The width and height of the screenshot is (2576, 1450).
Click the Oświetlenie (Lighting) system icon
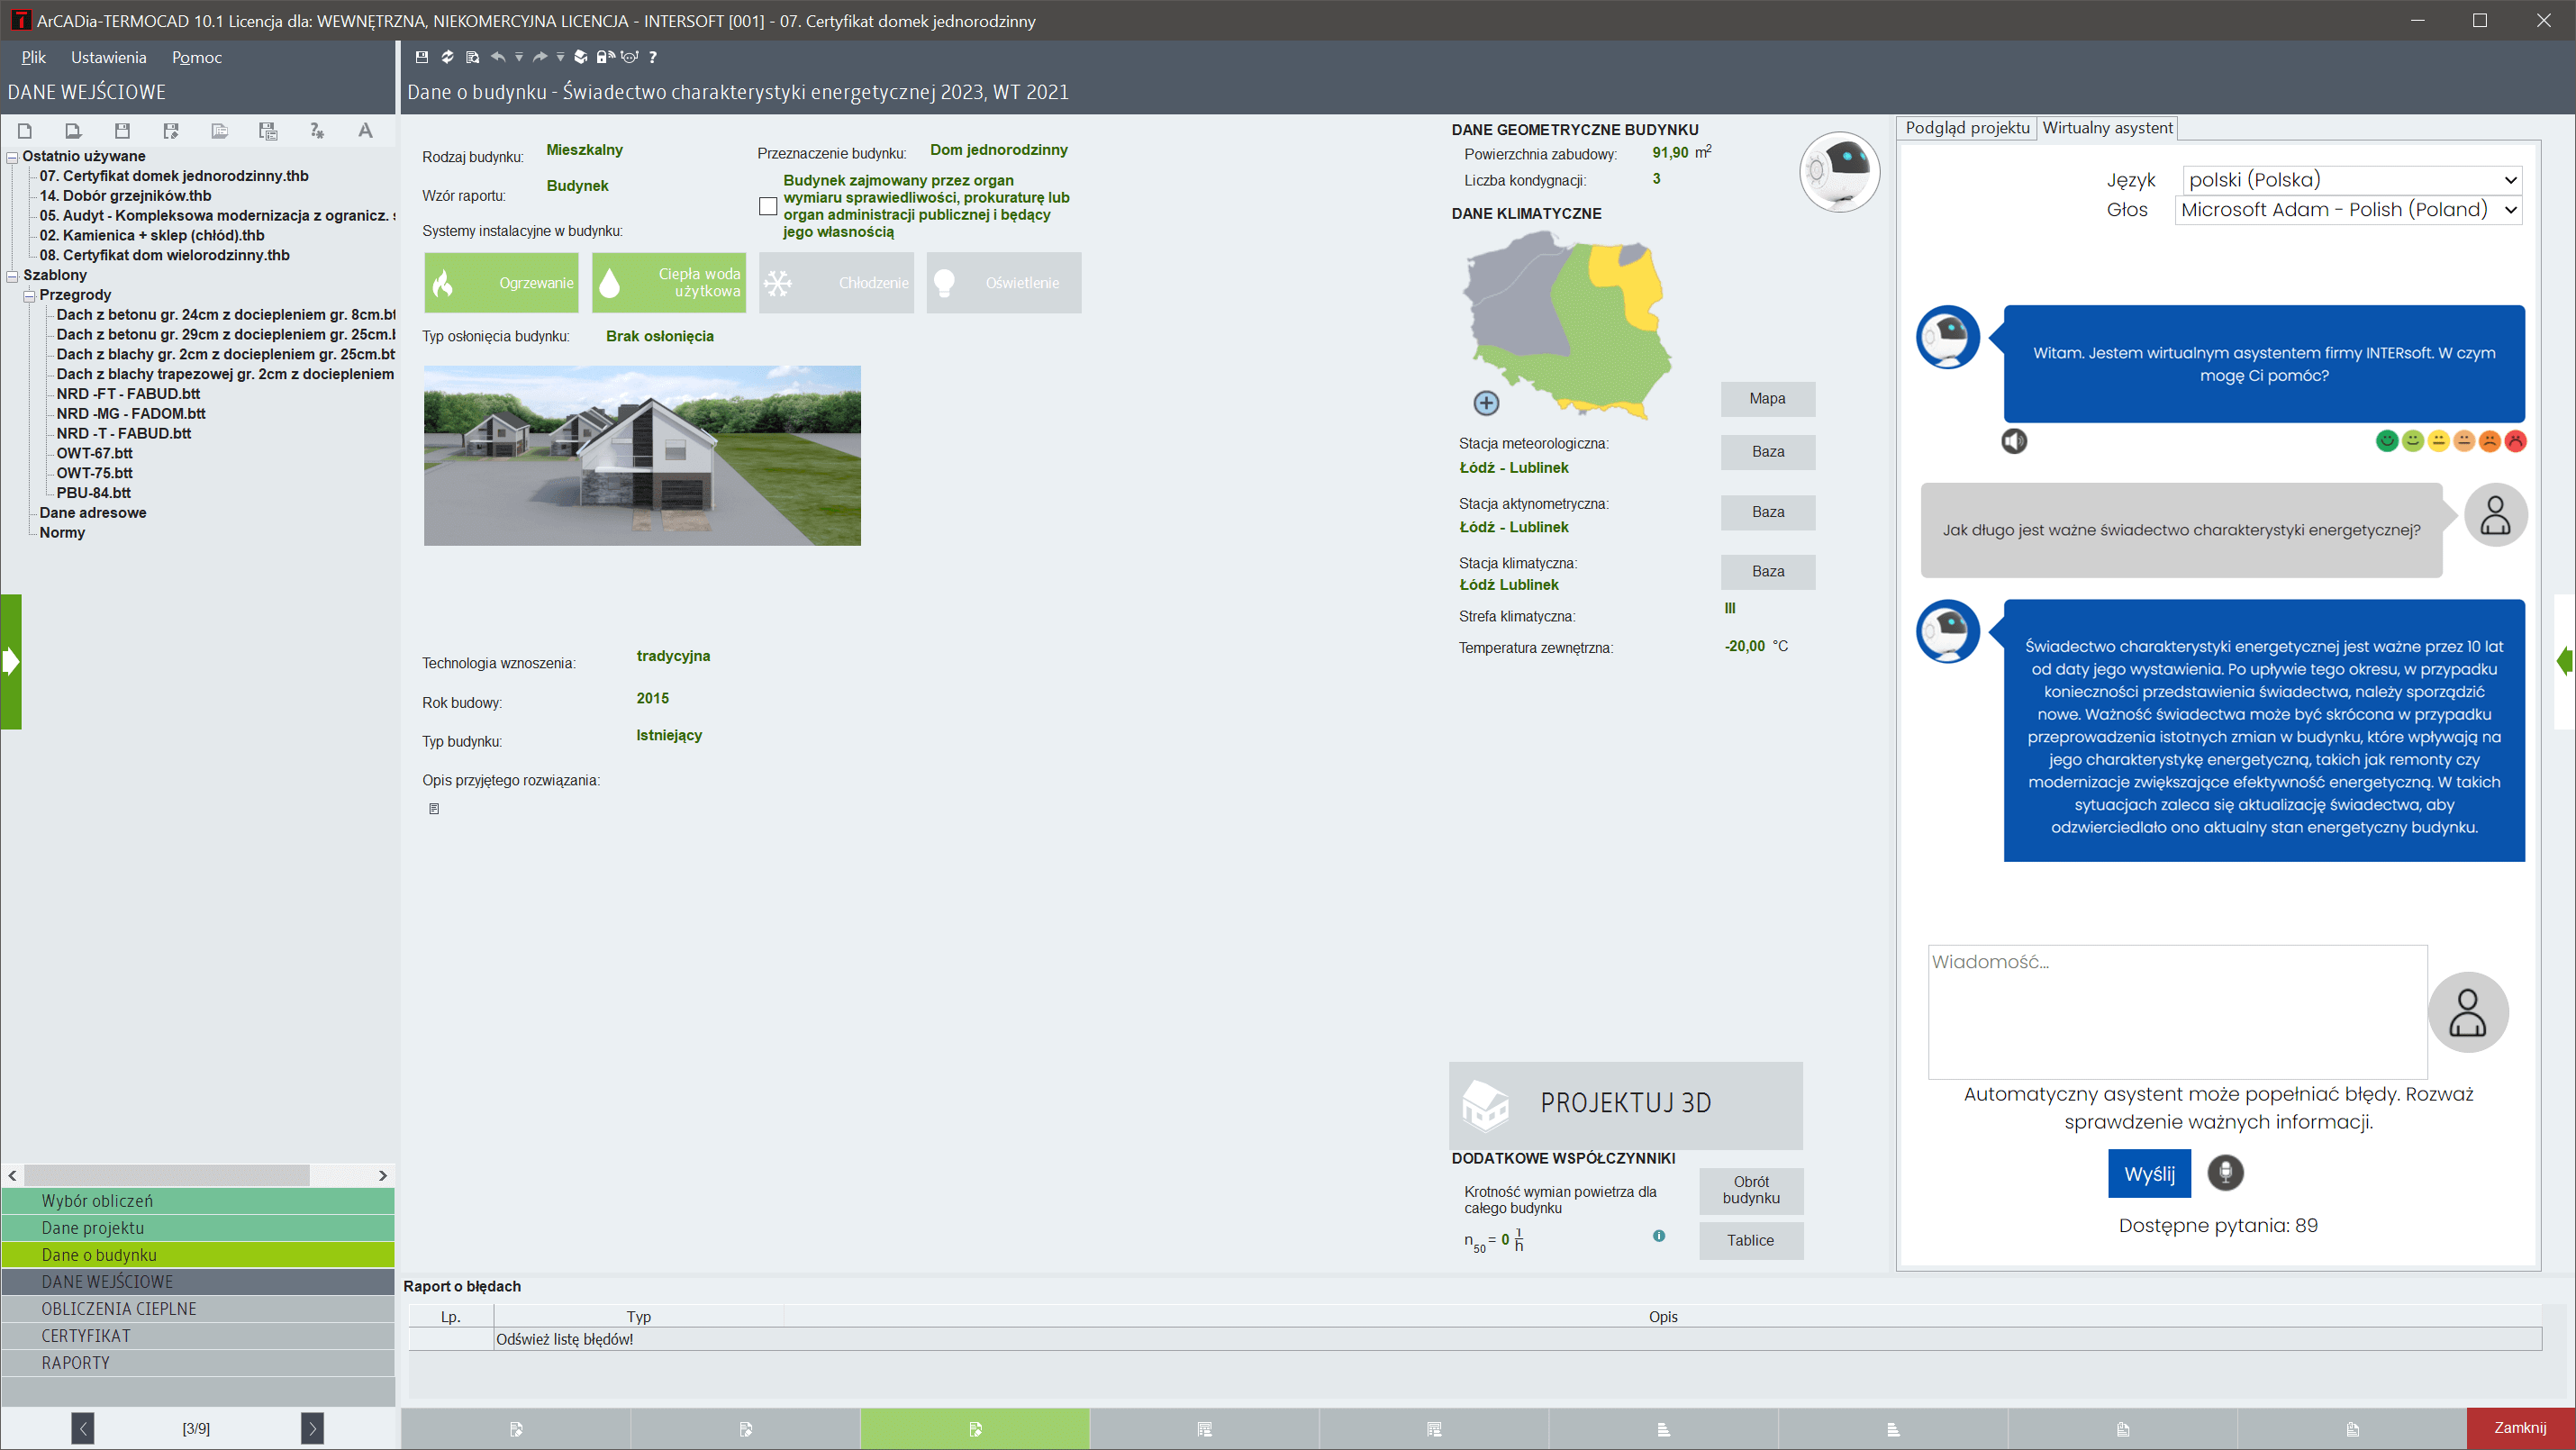(1002, 281)
